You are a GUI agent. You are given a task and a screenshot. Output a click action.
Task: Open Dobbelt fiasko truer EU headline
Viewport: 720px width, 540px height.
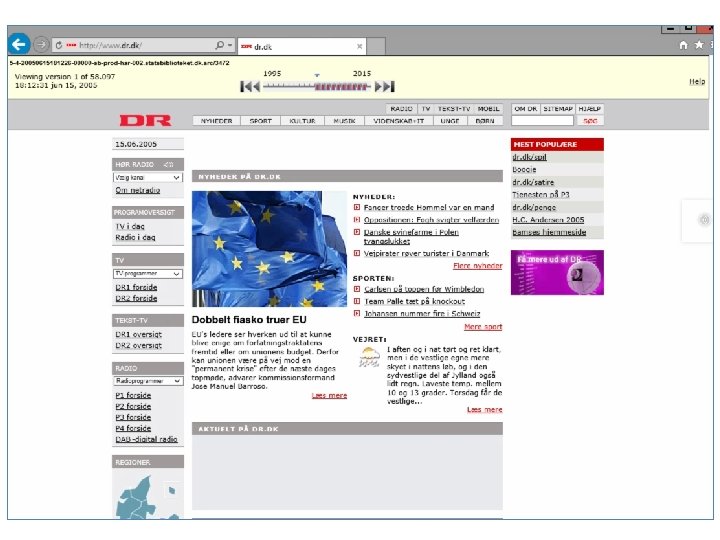[x=249, y=320]
